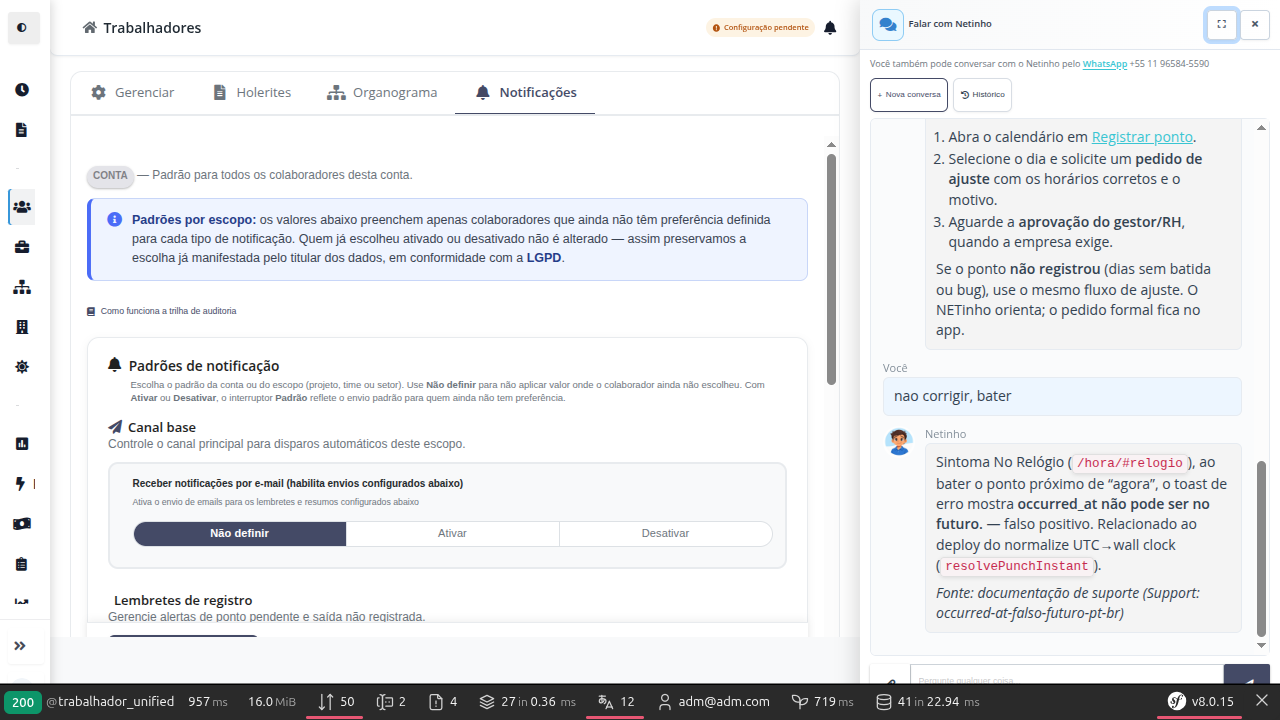The height and width of the screenshot is (720, 1280).
Task: Open the chat Histórico
Action: tap(982, 95)
